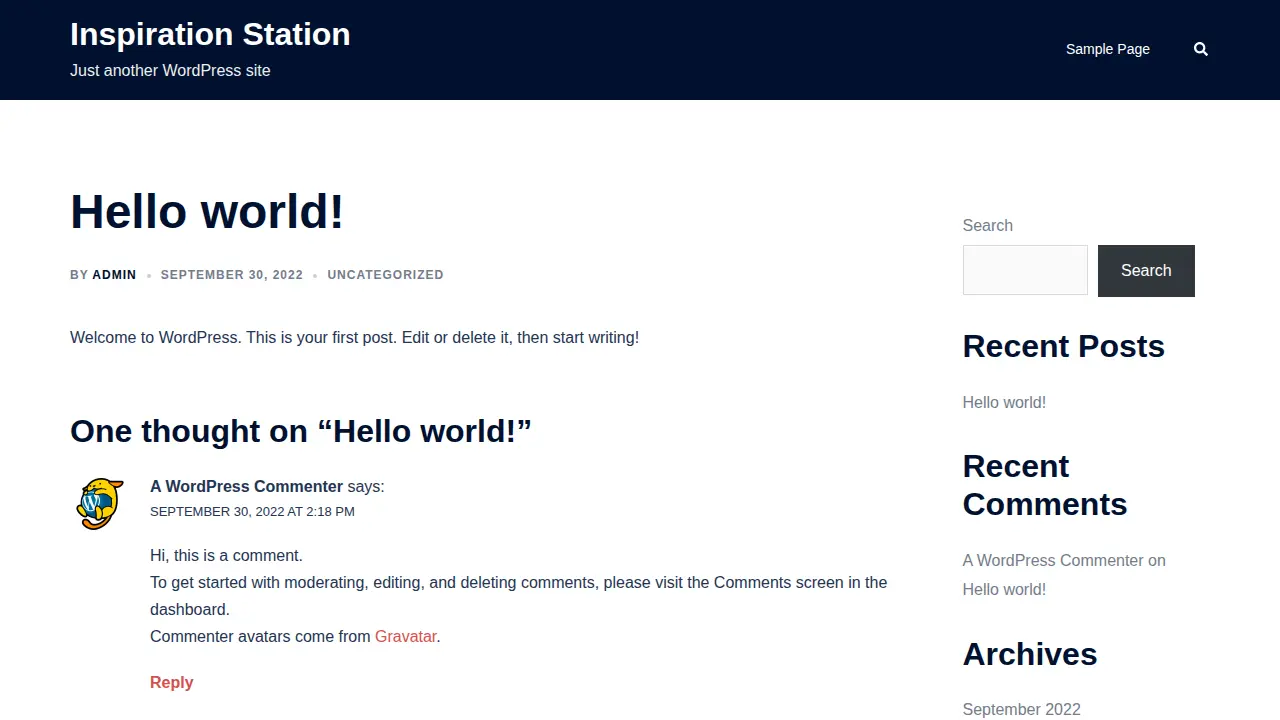The image size is (1280, 720).
Task: Open Hello world! link under Recent Comments
Action: (x=1004, y=589)
